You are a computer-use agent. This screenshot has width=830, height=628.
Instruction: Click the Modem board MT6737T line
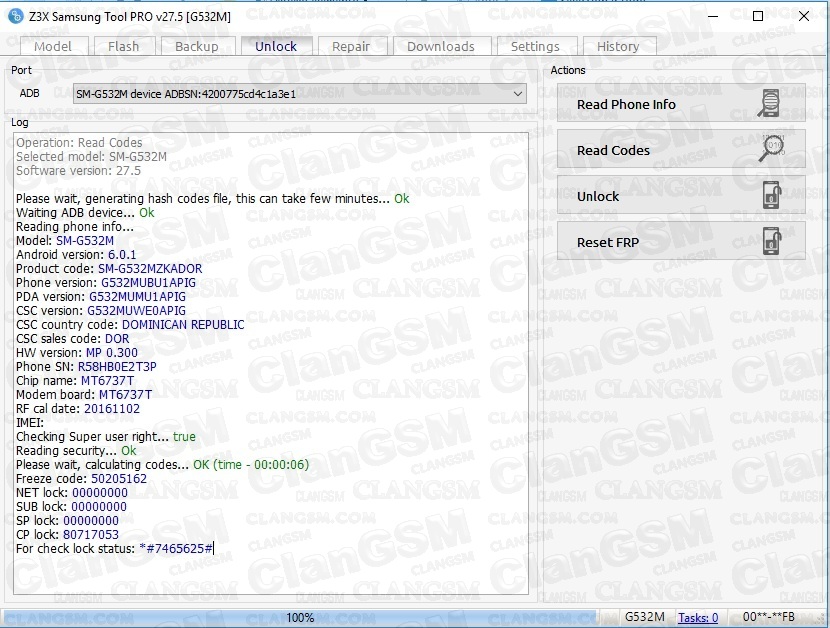pyautogui.click(x=84, y=395)
